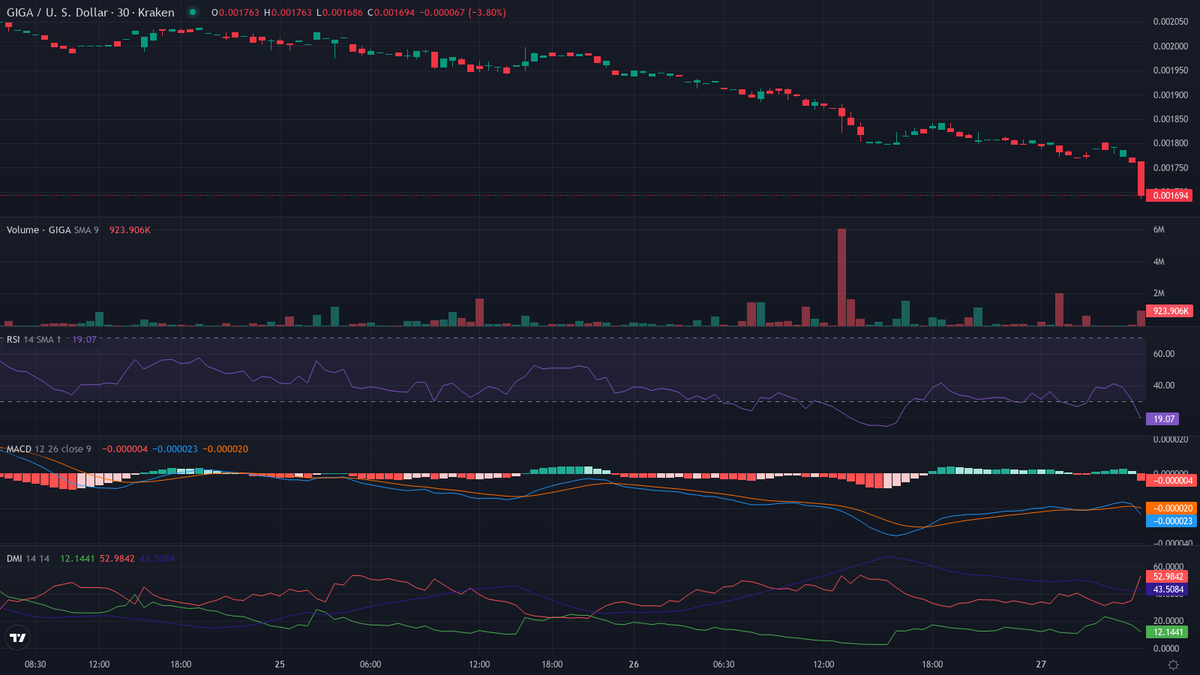Click the orange MACD scale label −0.000020
This screenshot has height=675, width=1200.
[x=1170, y=508]
